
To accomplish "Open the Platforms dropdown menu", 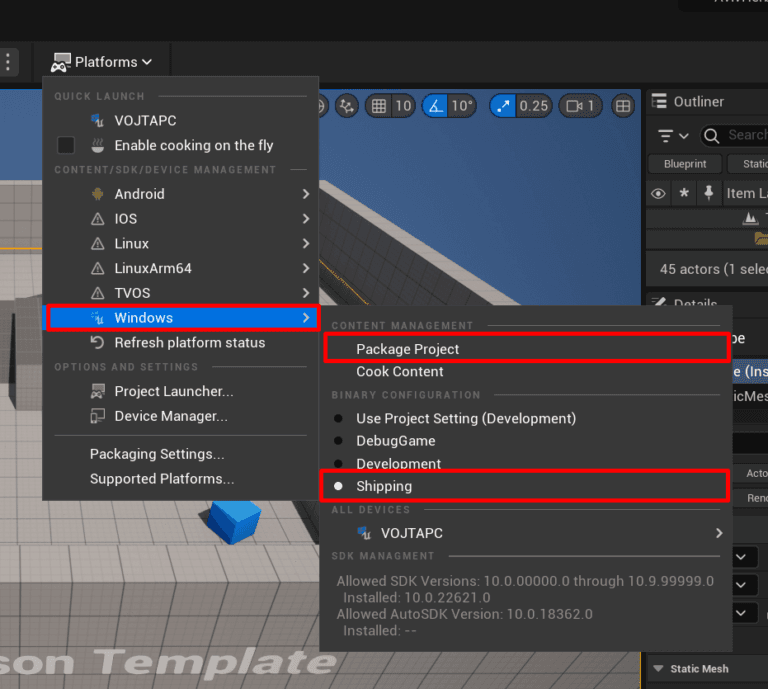I will click(x=101, y=62).
